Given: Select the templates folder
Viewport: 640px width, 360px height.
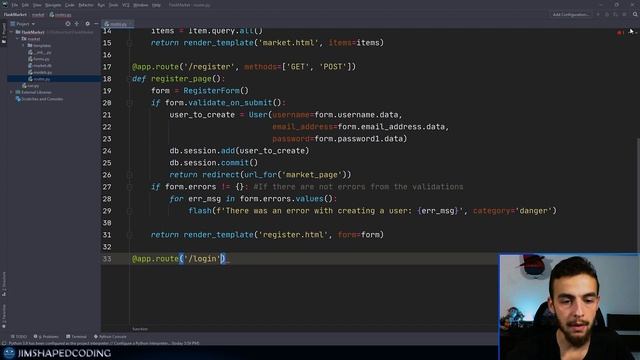Looking at the screenshot, I should click(x=39, y=45).
